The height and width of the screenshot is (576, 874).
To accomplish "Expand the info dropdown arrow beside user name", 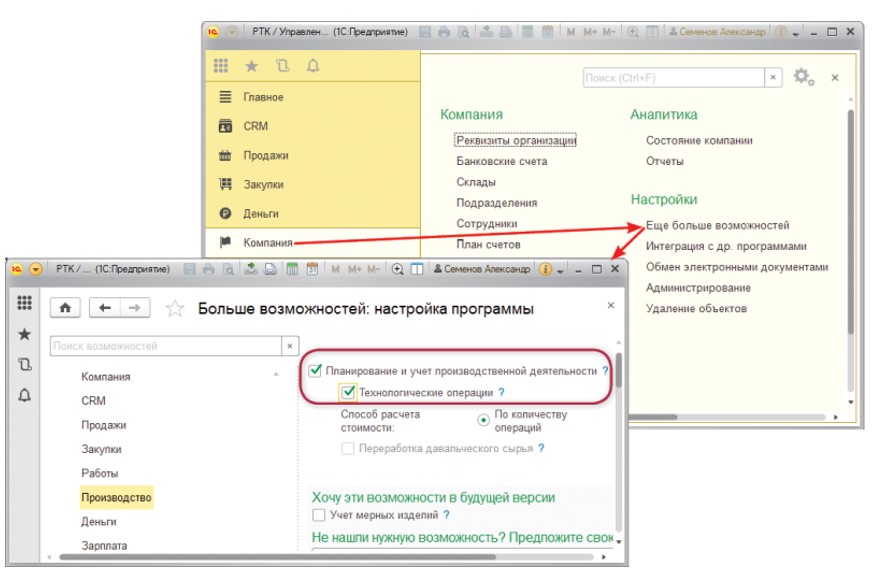I will pyautogui.click(x=560, y=270).
